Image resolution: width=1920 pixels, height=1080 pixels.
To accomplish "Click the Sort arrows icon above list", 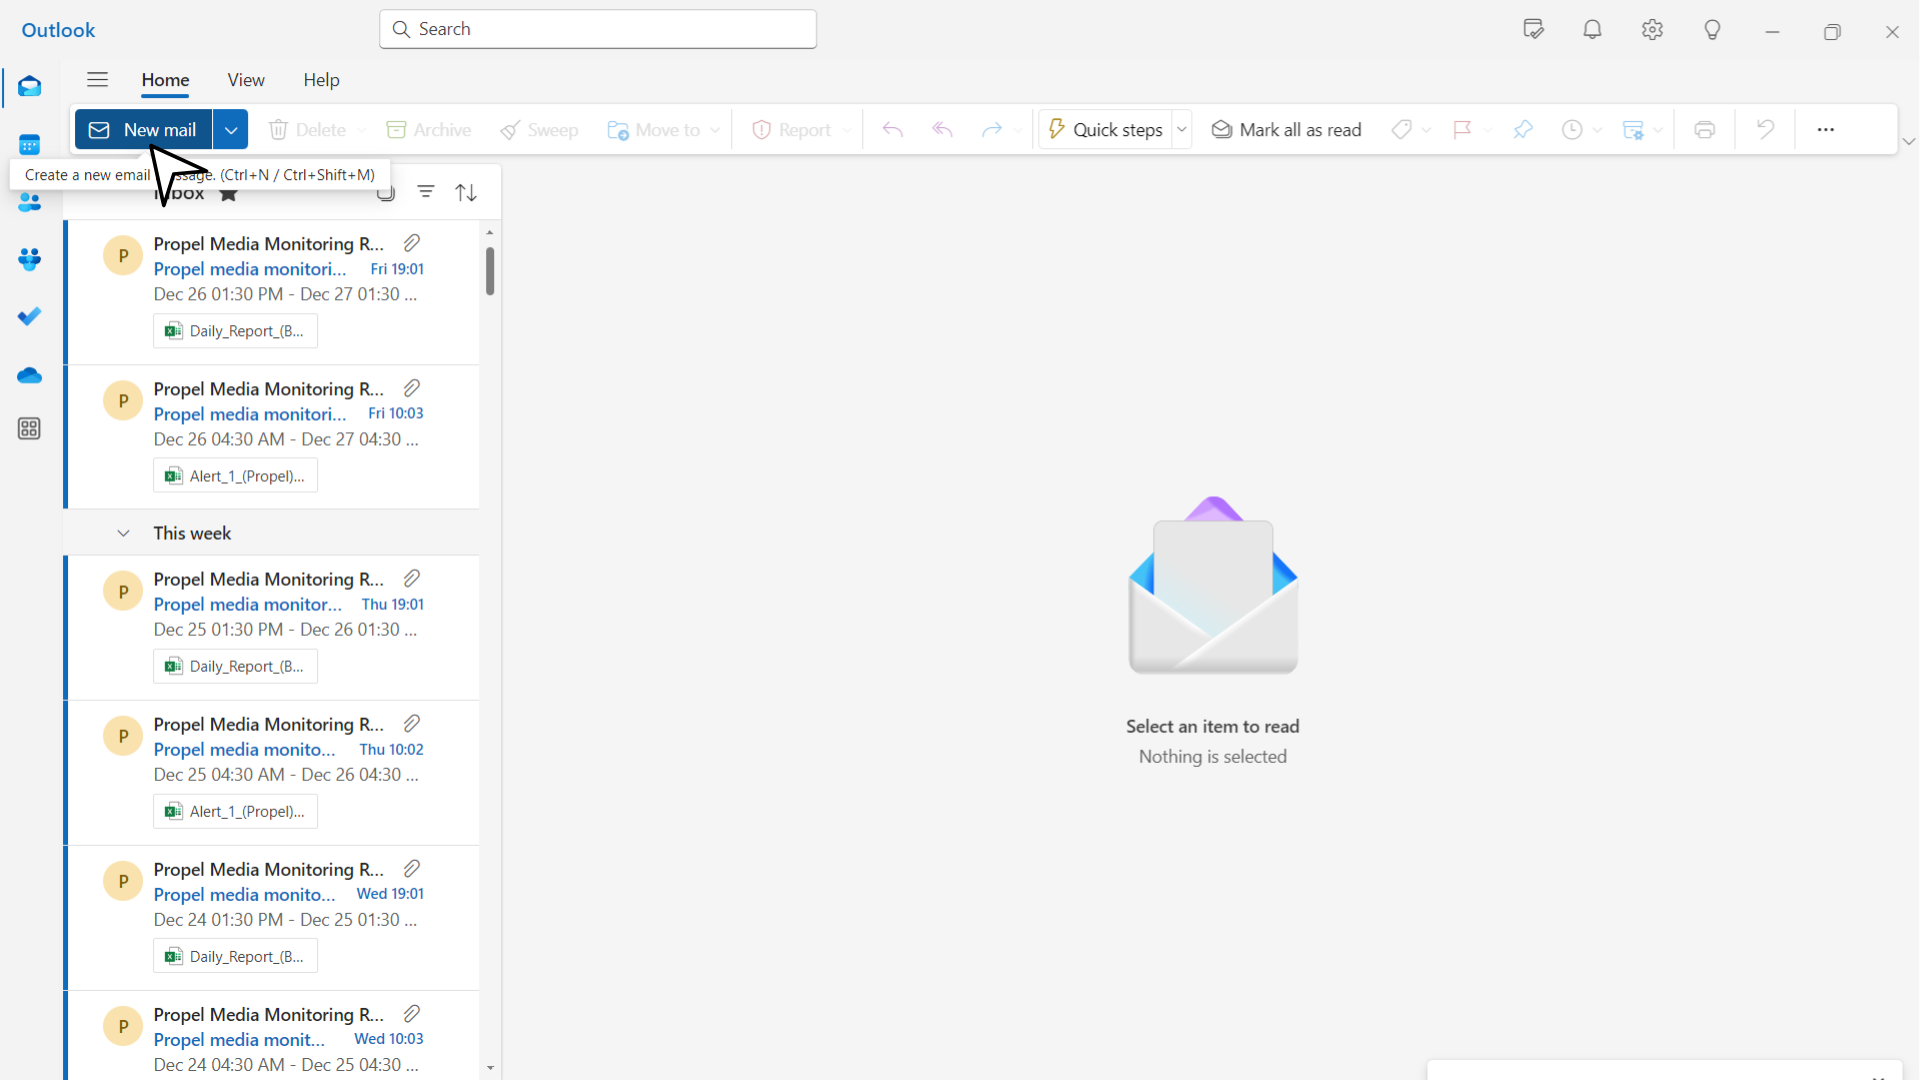I will [x=466, y=193].
